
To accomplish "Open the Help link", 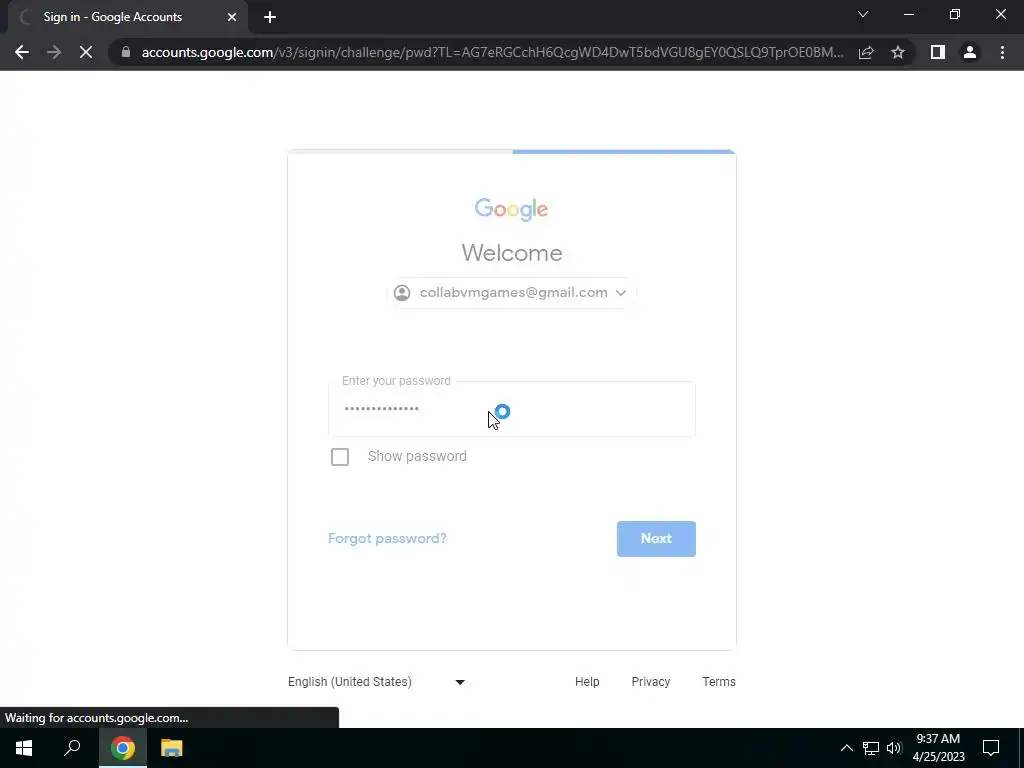I will (x=587, y=682).
